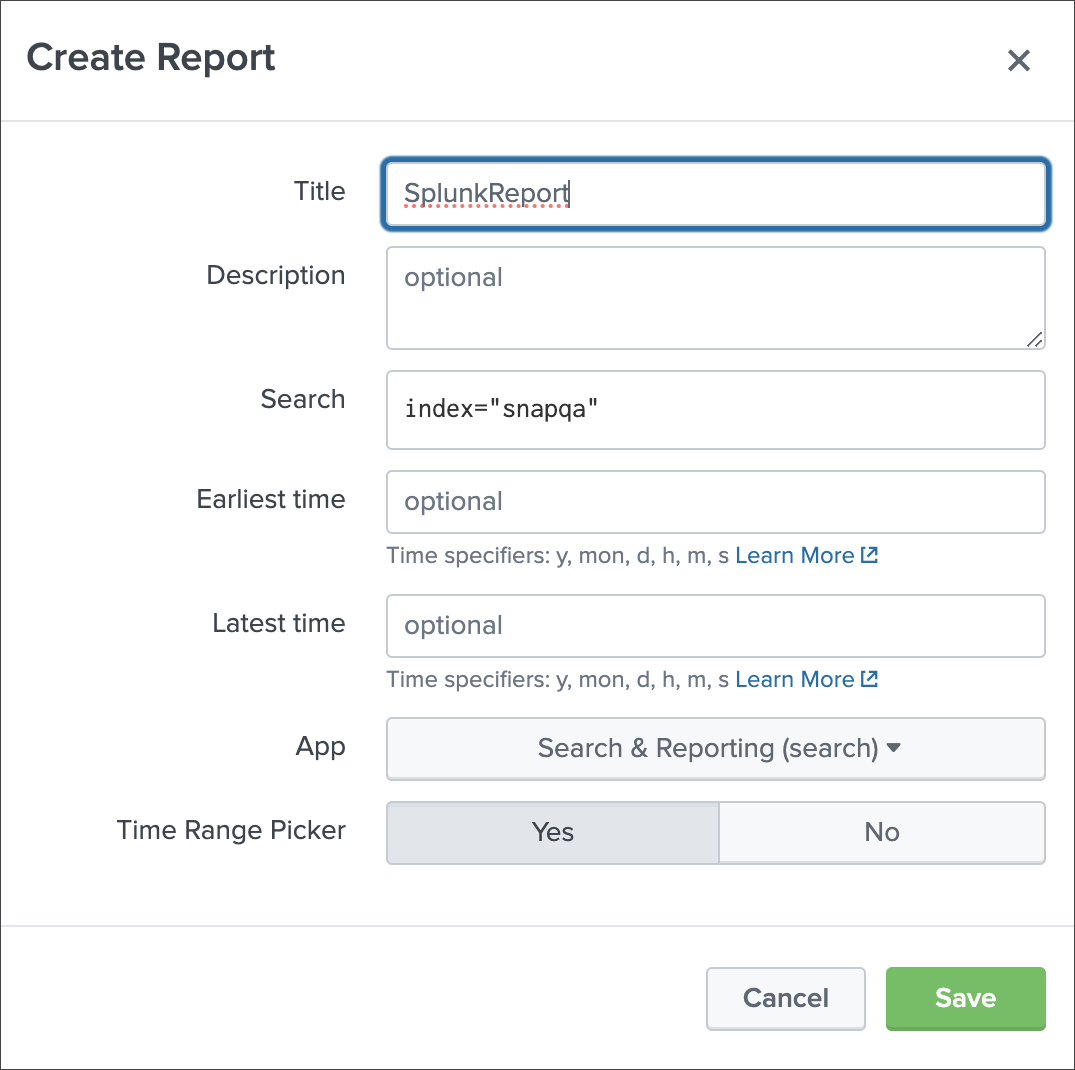Screen dimensions: 1075x1070
Task: Click the dropdown caret on the App selector
Action: click(x=893, y=748)
